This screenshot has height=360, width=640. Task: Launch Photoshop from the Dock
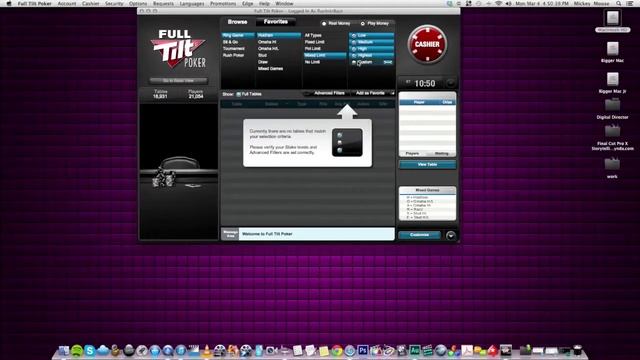[x=362, y=351]
